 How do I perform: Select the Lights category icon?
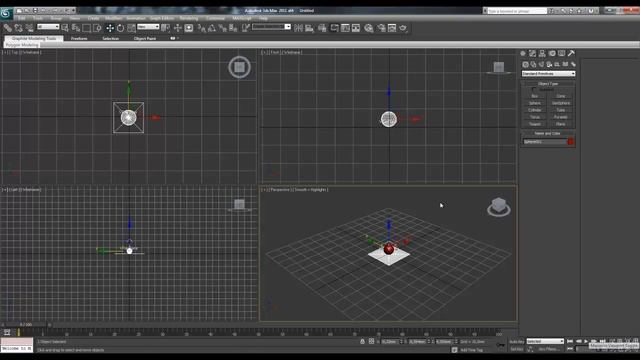pyautogui.click(x=541, y=64)
